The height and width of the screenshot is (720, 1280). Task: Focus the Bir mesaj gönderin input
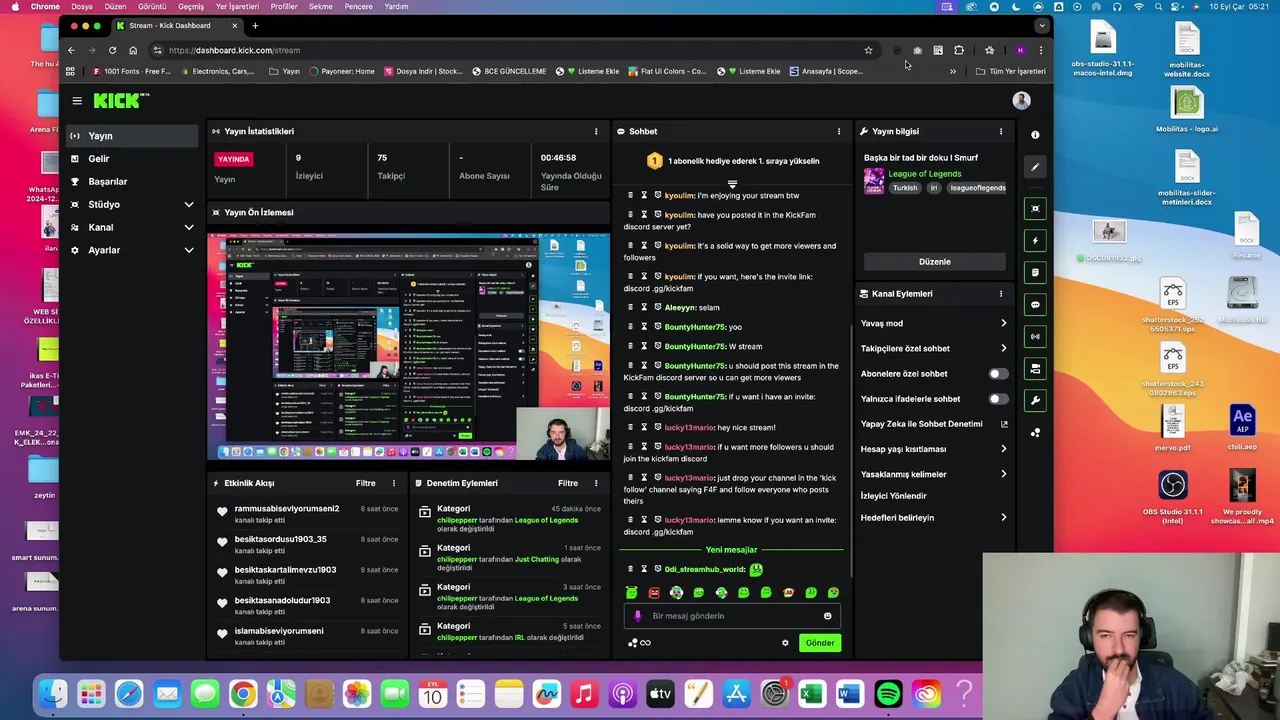[x=732, y=616]
